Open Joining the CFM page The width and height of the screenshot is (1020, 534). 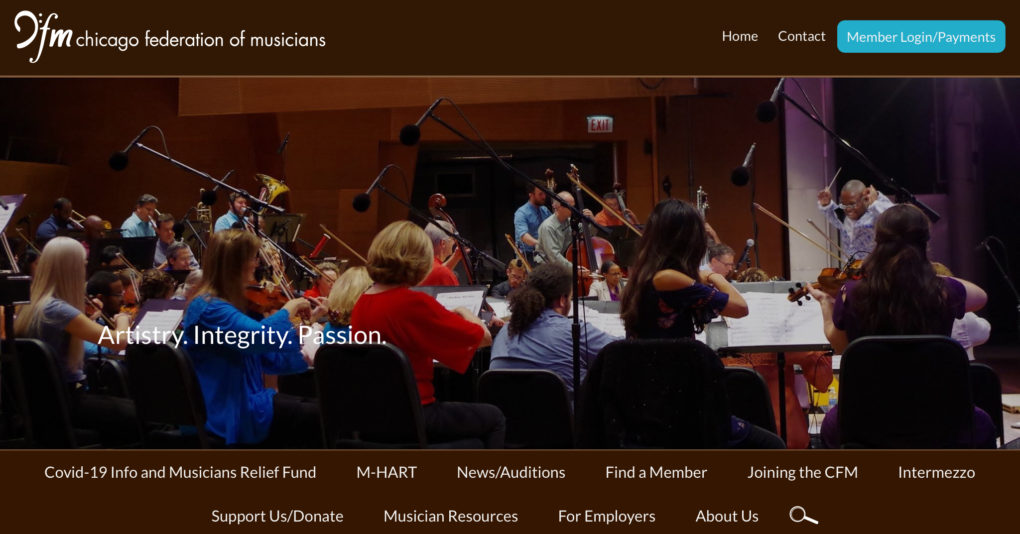click(802, 472)
